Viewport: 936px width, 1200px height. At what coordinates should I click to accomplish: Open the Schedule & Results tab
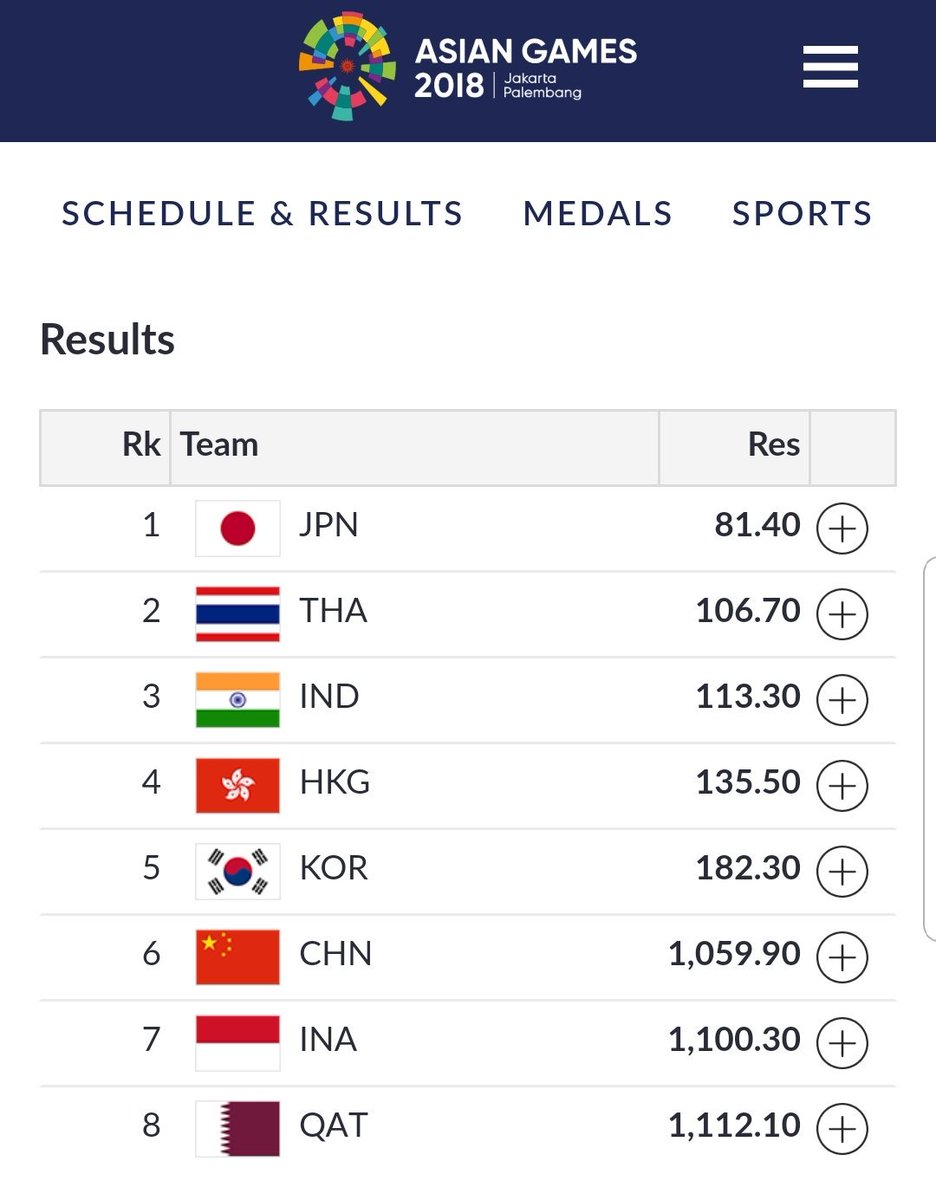pyautogui.click(x=262, y=213)
